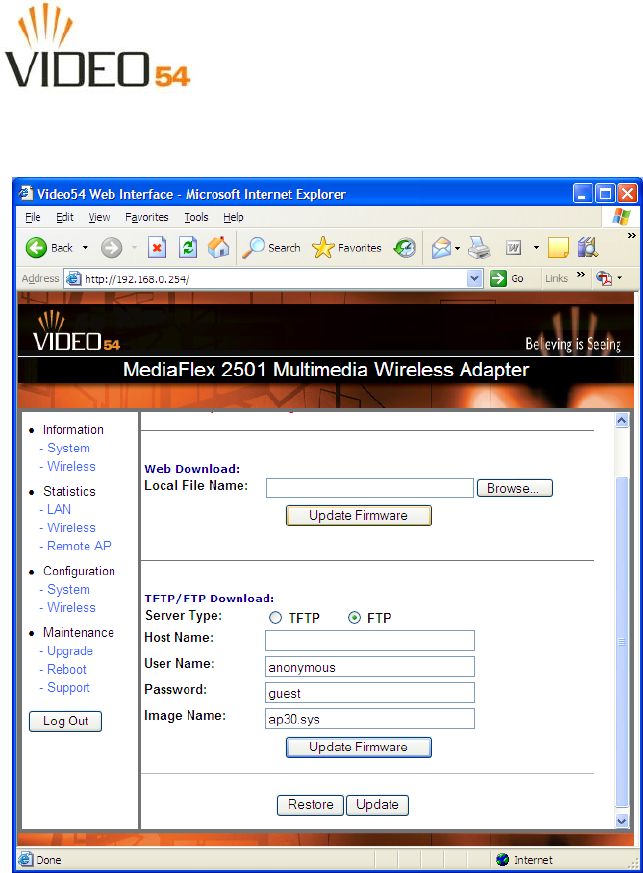This screenshot has width=643, height=873.
Task: Expand the address bar dropdown
Action: click(474, 278)
